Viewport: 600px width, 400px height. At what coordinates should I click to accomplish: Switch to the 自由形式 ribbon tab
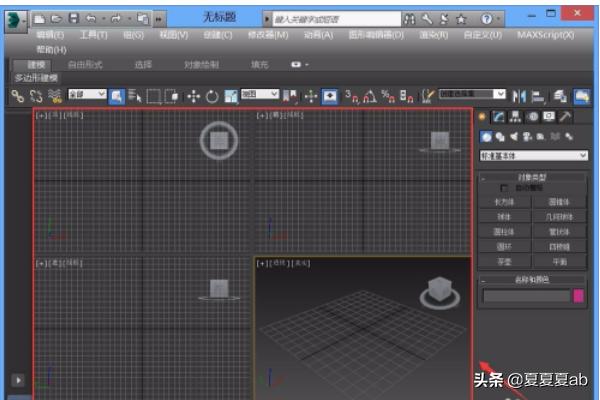pos(85,64)
